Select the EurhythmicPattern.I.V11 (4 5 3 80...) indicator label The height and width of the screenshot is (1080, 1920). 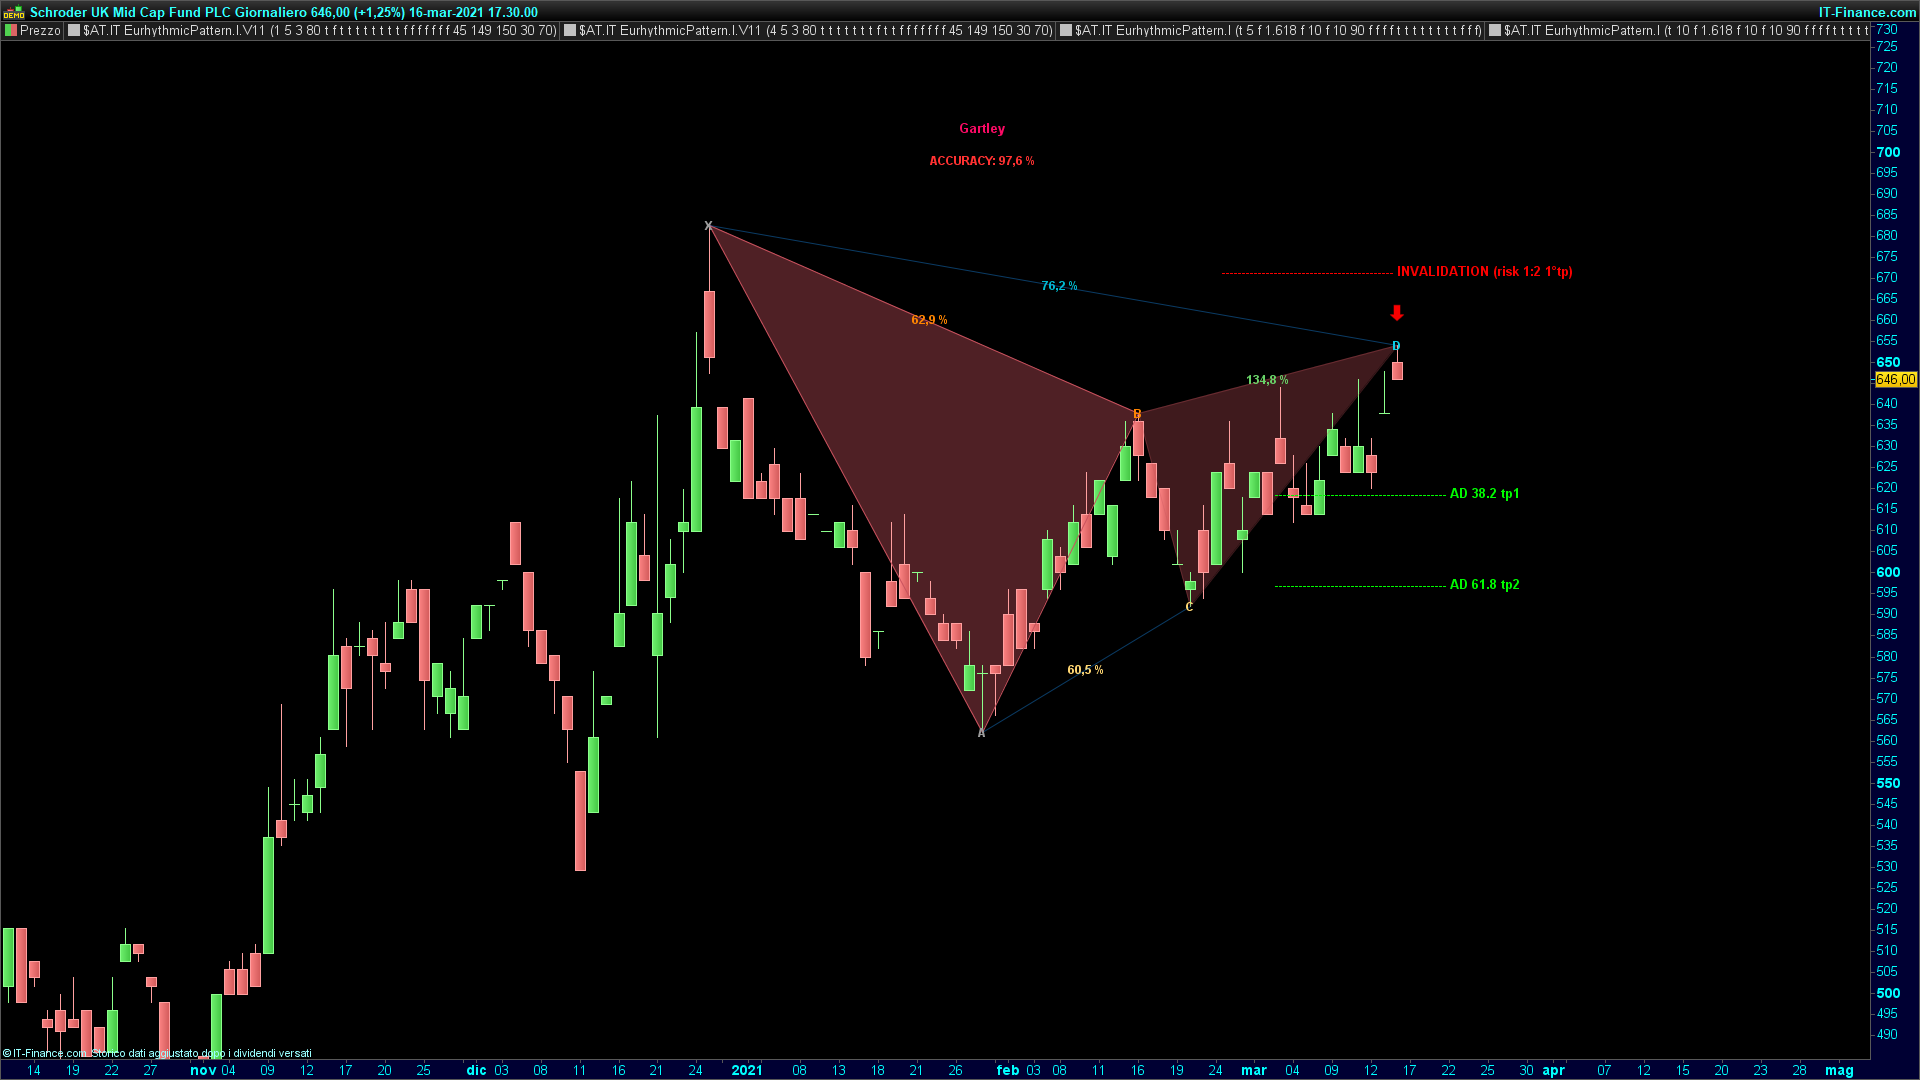tap(815, 31)
